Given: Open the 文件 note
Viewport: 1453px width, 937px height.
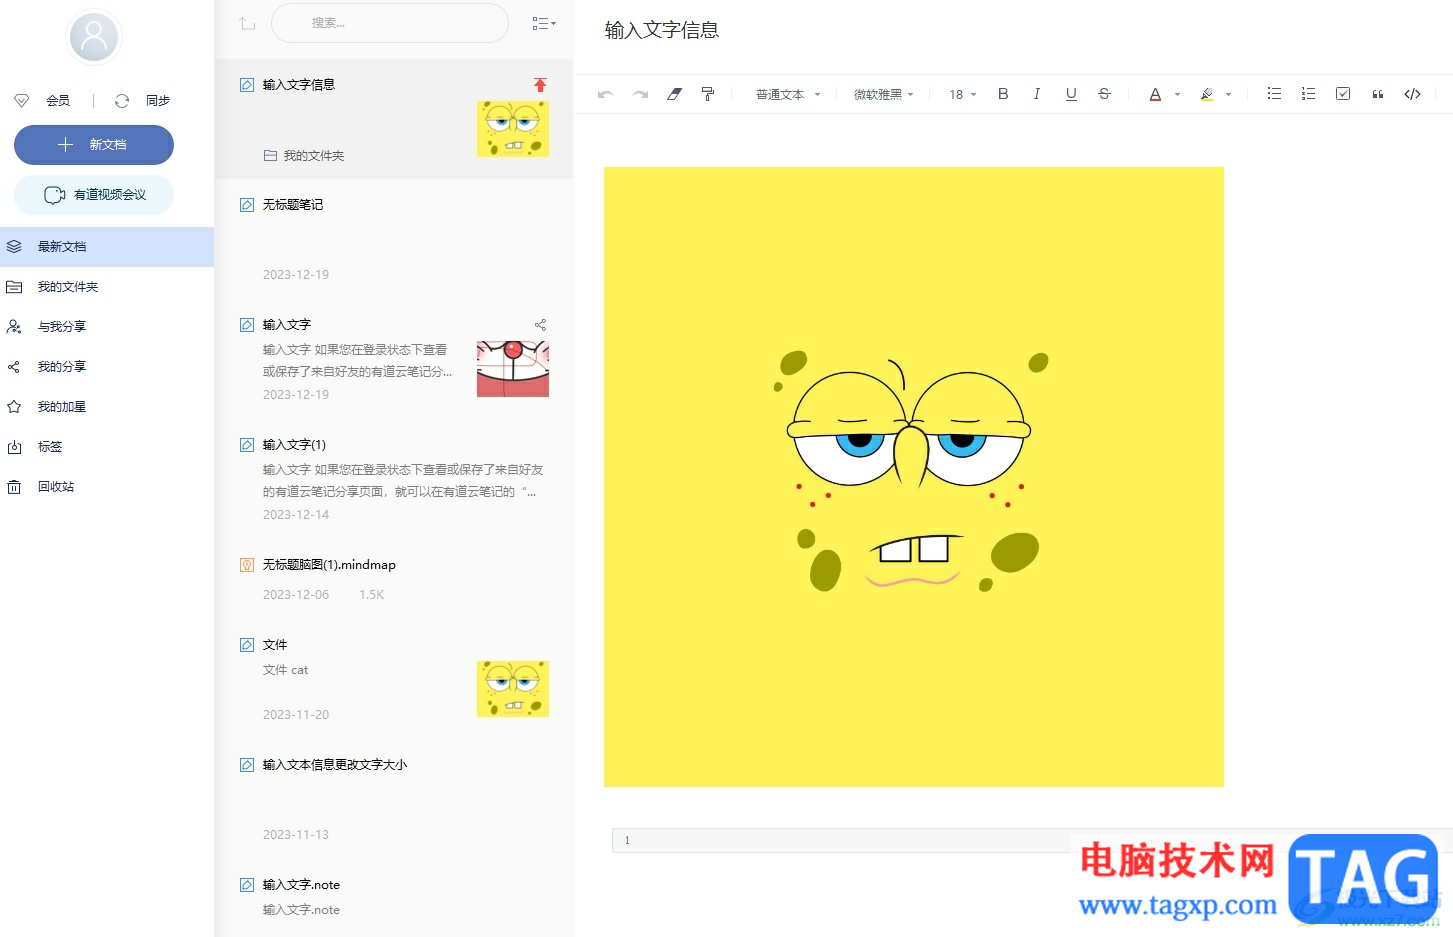Looking at the screenshot, I should coord(394,680).
